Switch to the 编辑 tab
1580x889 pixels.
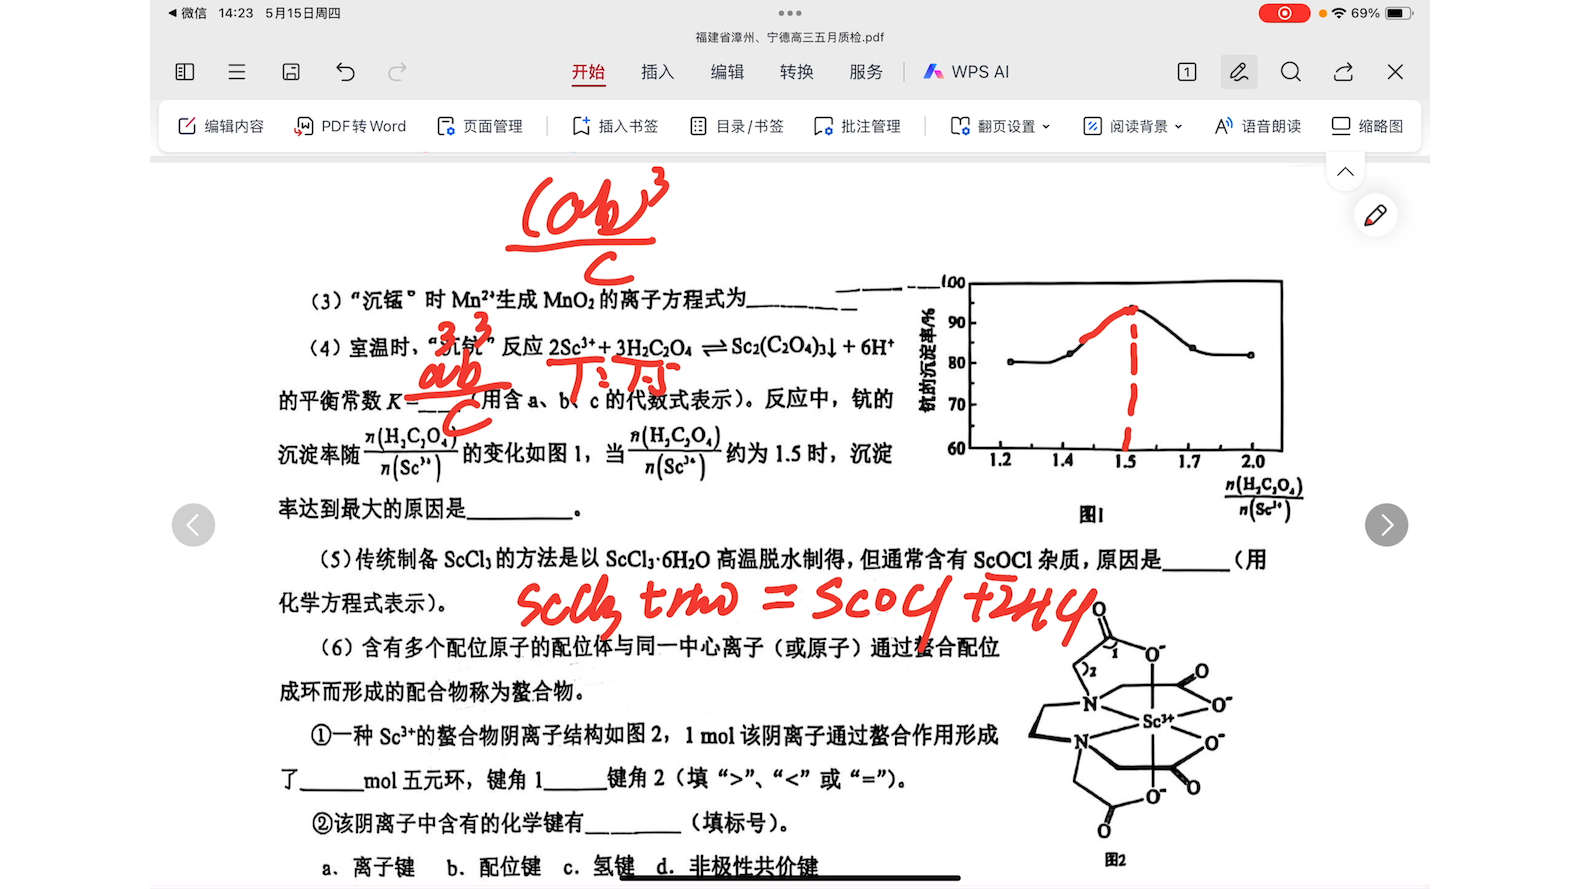pos(727,72)
